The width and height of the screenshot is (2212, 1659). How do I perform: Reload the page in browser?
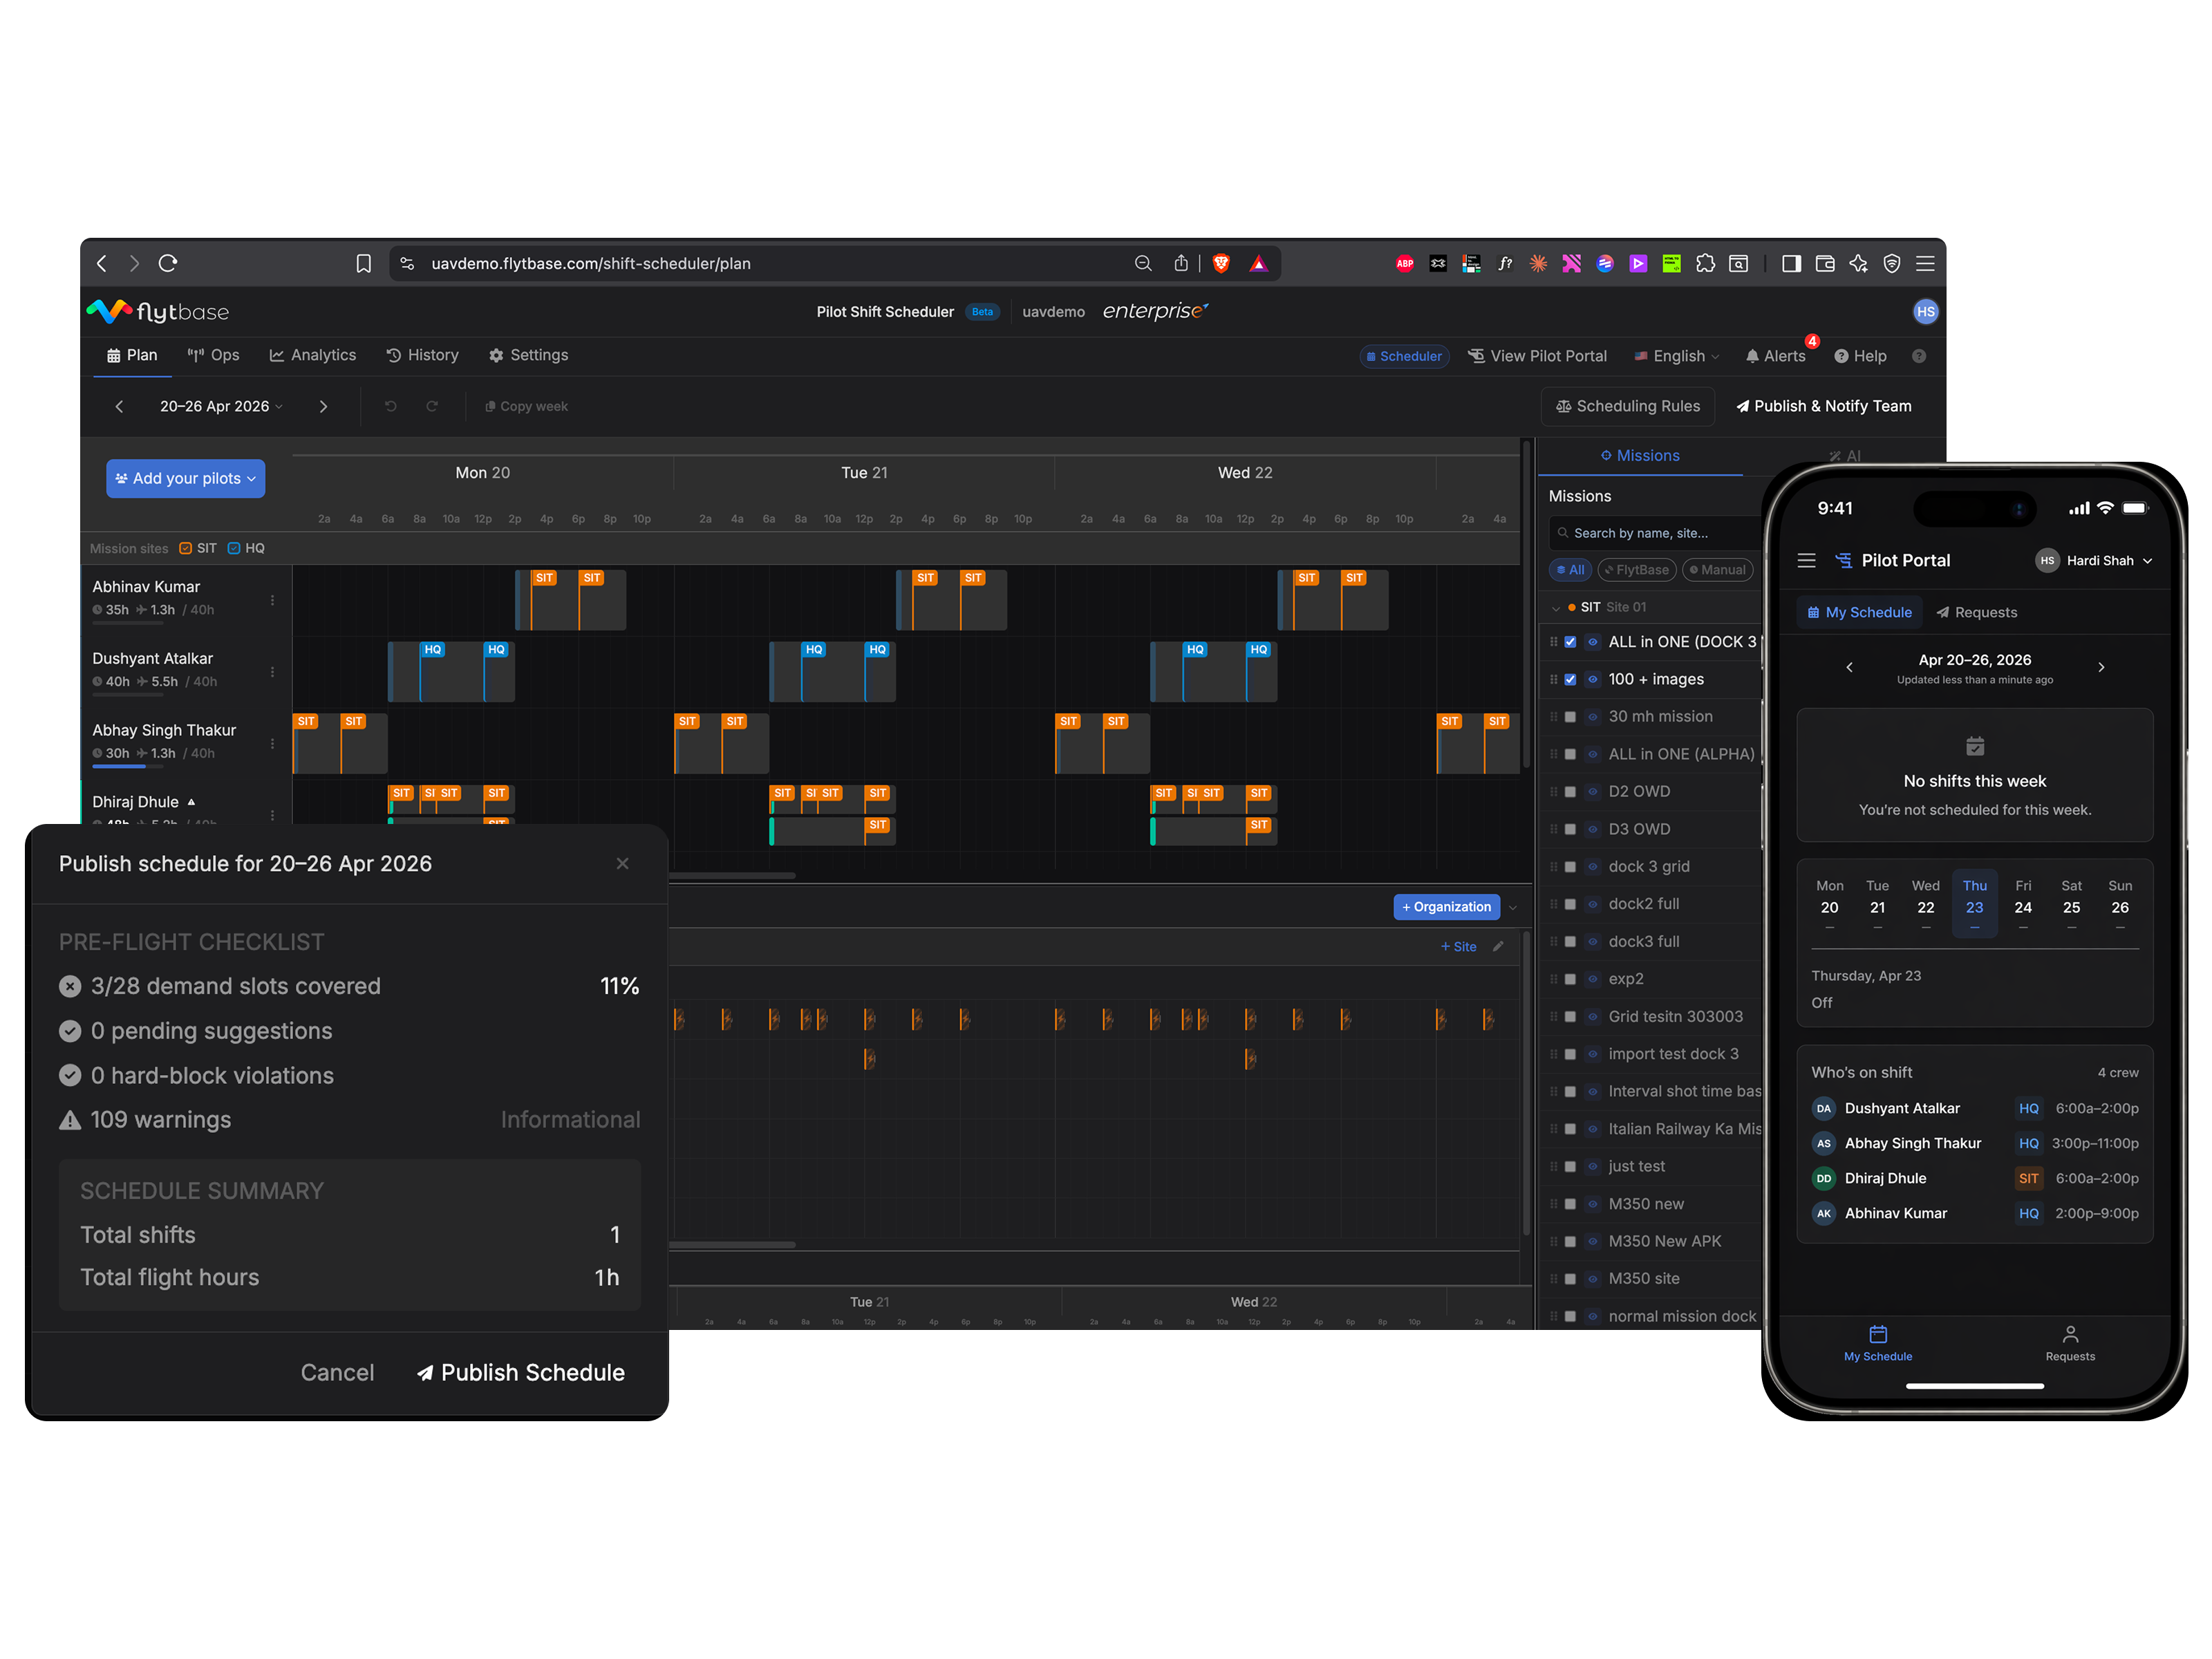tap(168, 263)
